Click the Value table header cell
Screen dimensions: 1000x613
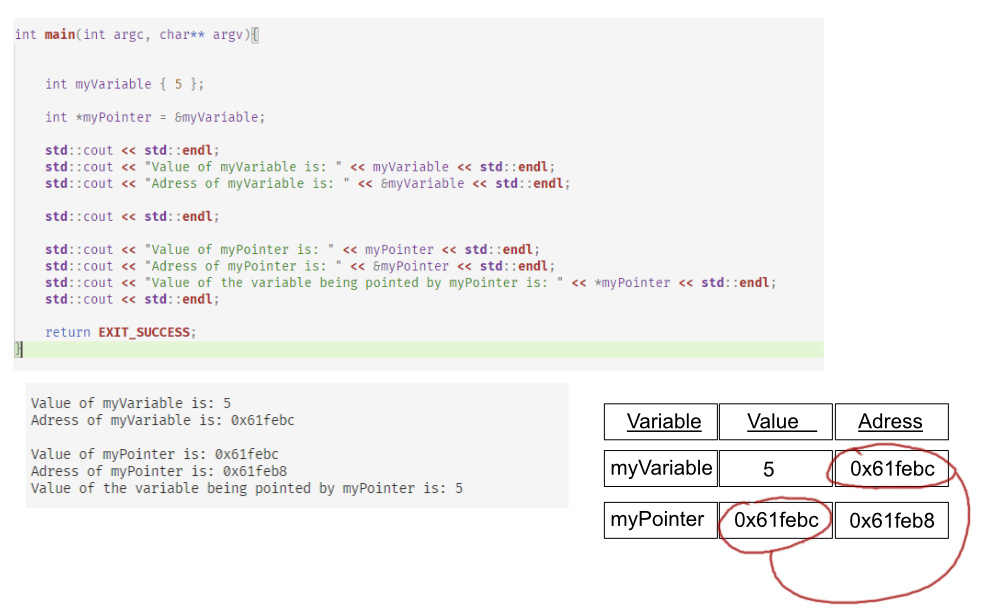pos(775,421)
